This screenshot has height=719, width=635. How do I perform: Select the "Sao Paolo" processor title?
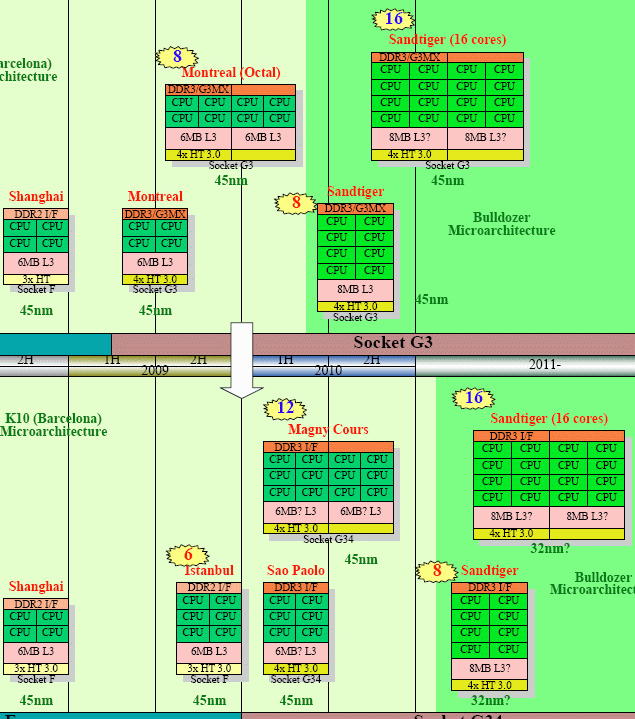pyautogui.click(x=296, y=570)
